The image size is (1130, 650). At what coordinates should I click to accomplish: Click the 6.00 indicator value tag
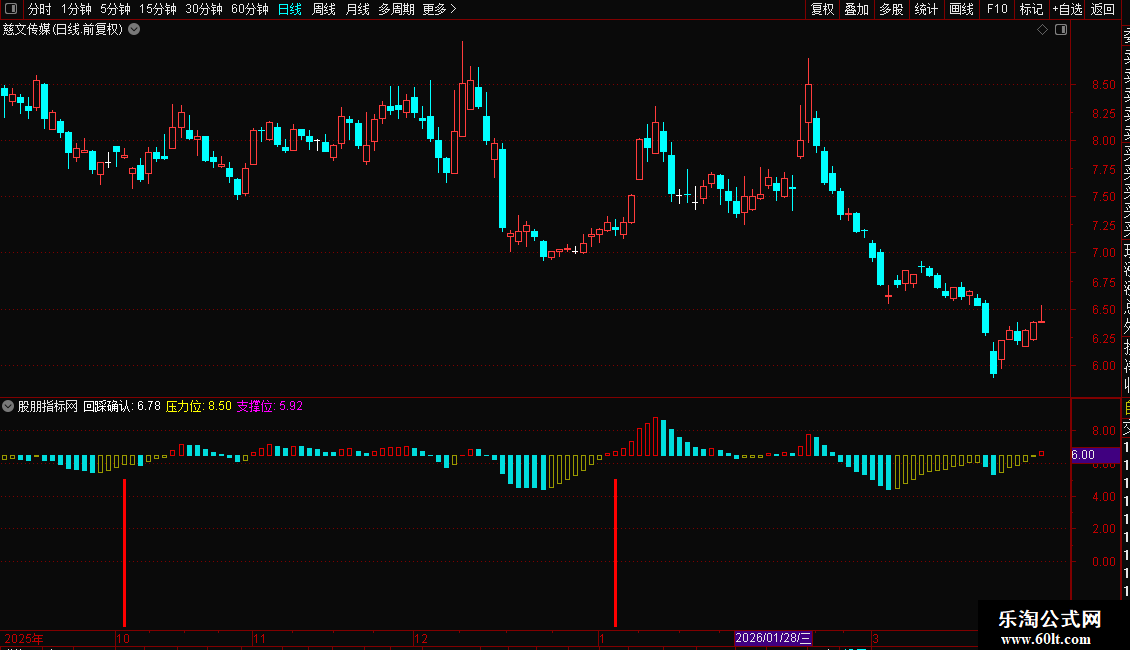(x=1095, y=455)
